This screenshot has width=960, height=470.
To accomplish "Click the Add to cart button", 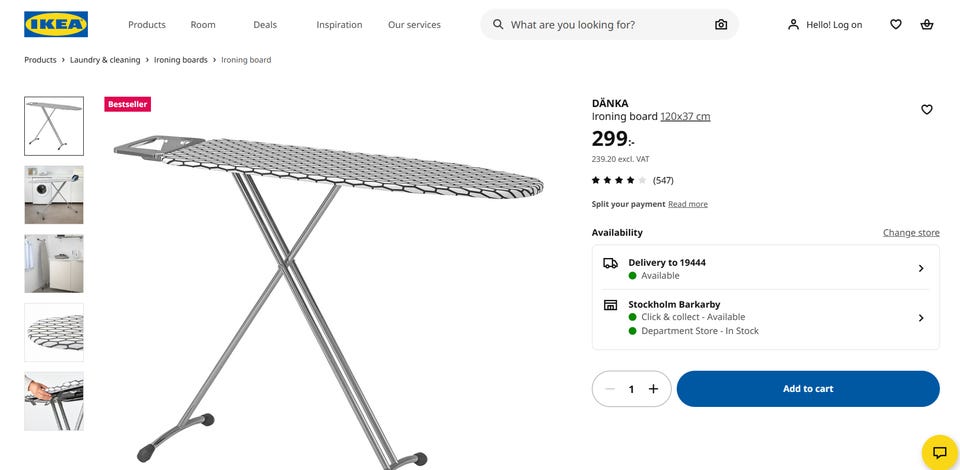I will [808, 389].
